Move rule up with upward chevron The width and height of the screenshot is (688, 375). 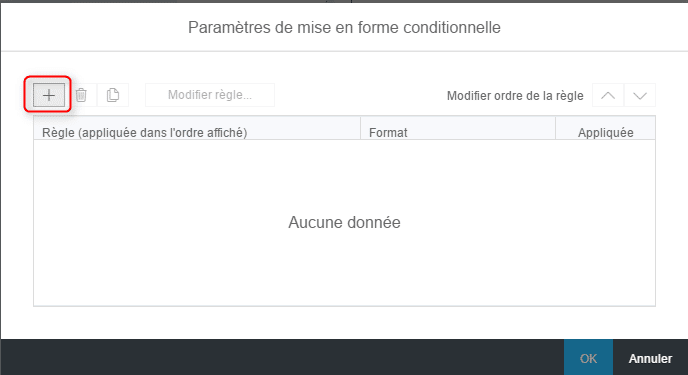coord(608,95)
